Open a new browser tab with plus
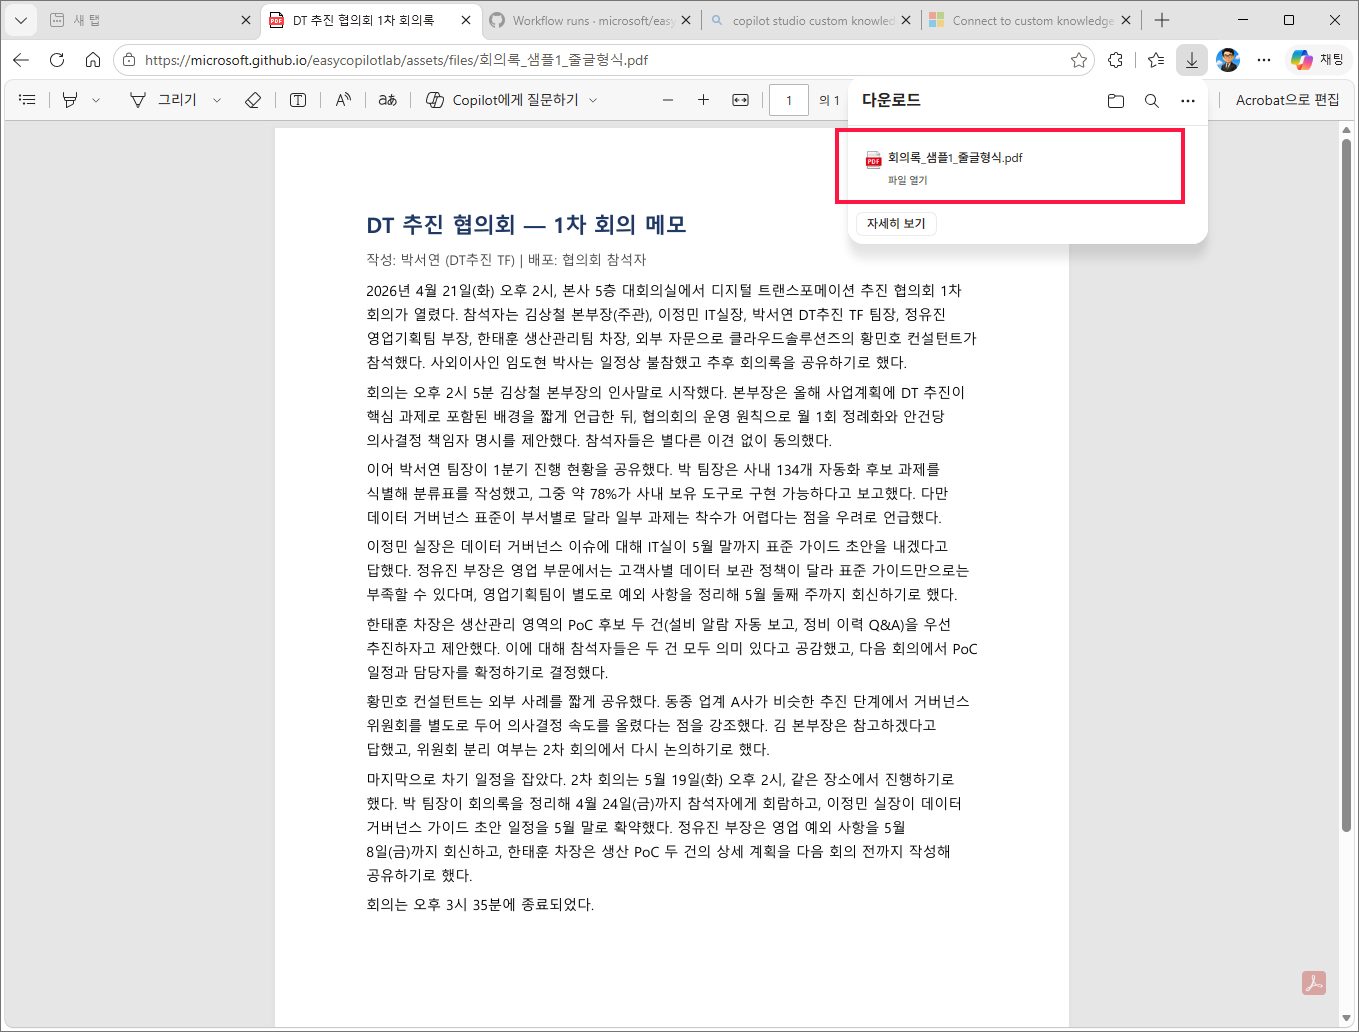The height and width of the screenshot is (1032, 1359). 1162,20
